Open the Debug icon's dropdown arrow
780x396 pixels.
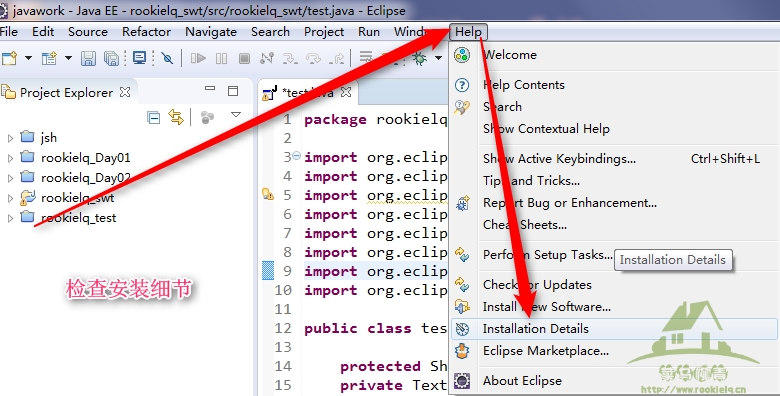point(438,58)
